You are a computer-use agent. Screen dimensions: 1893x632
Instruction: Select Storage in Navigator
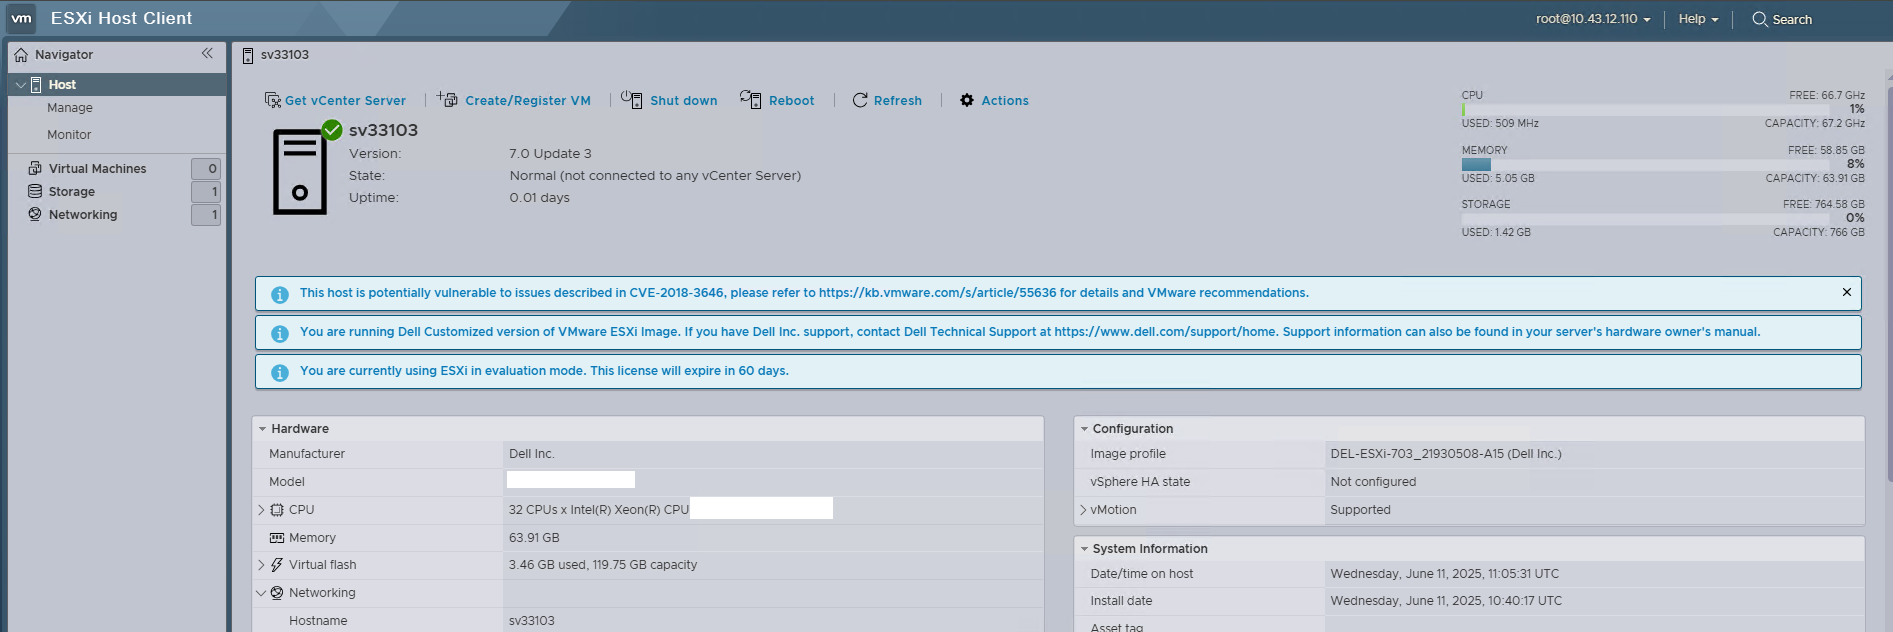[x=72, y=192]
